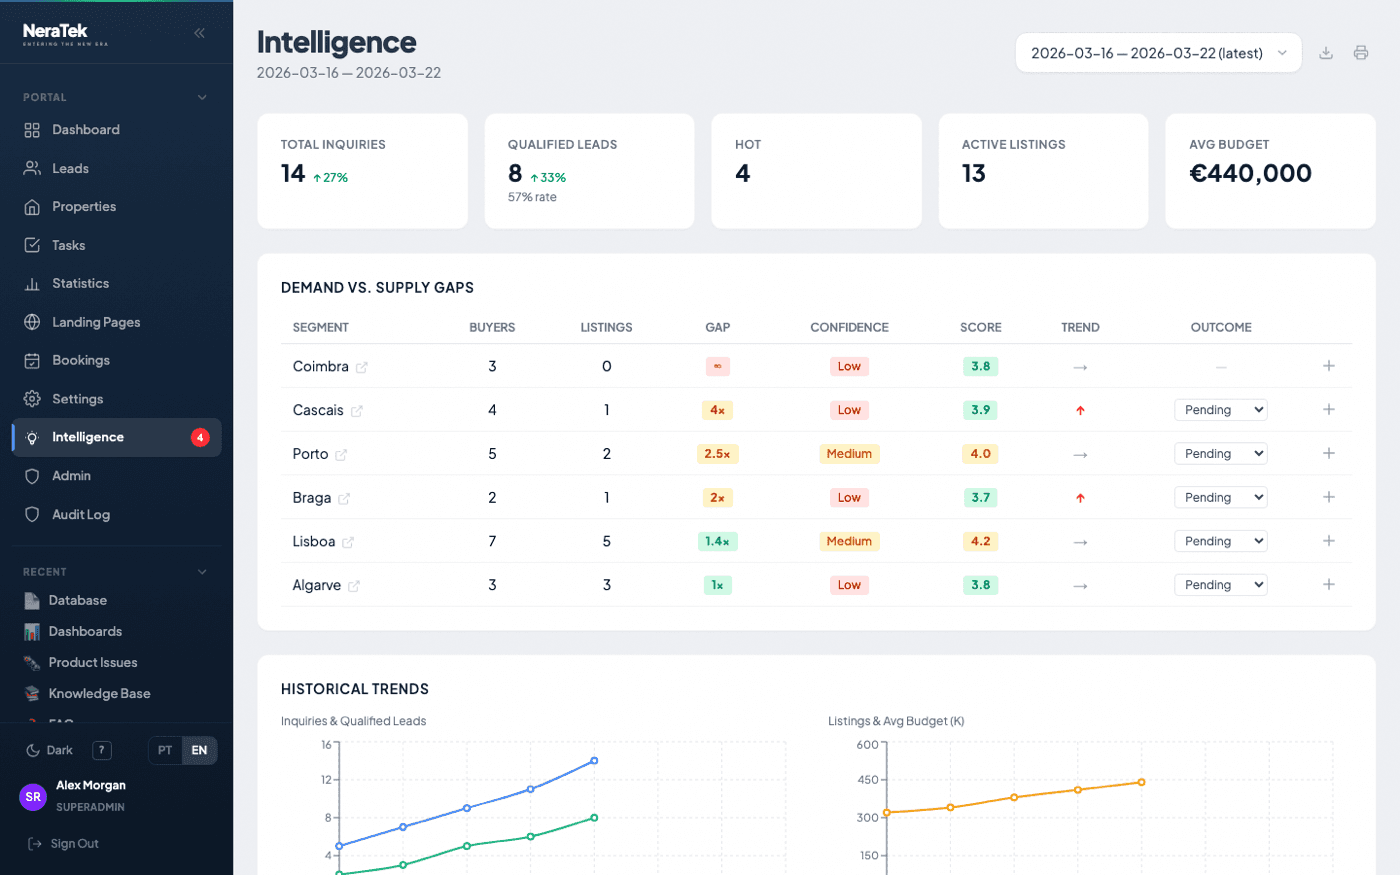This screenshot has width=1400, height=875.
Task: Open Porto's external link icon
Action: (344, 454)
